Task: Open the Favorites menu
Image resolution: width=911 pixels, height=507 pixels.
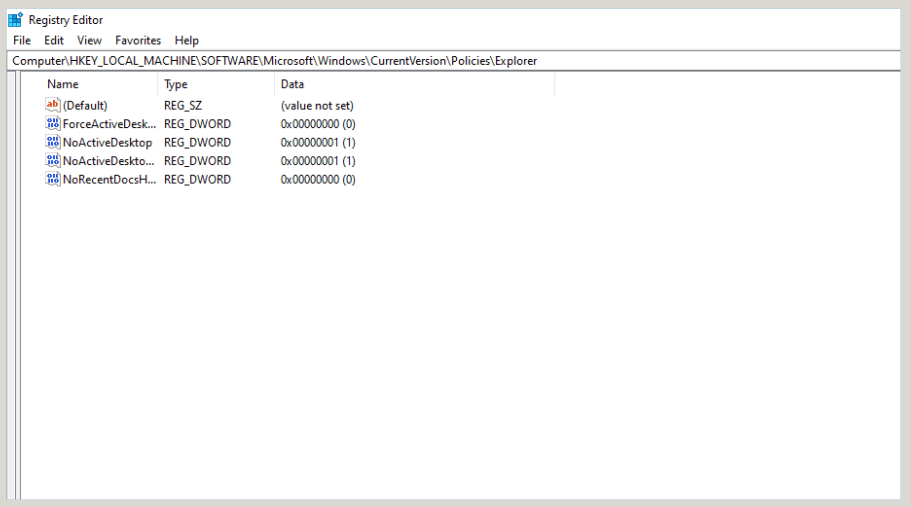Action: point(138,40)
